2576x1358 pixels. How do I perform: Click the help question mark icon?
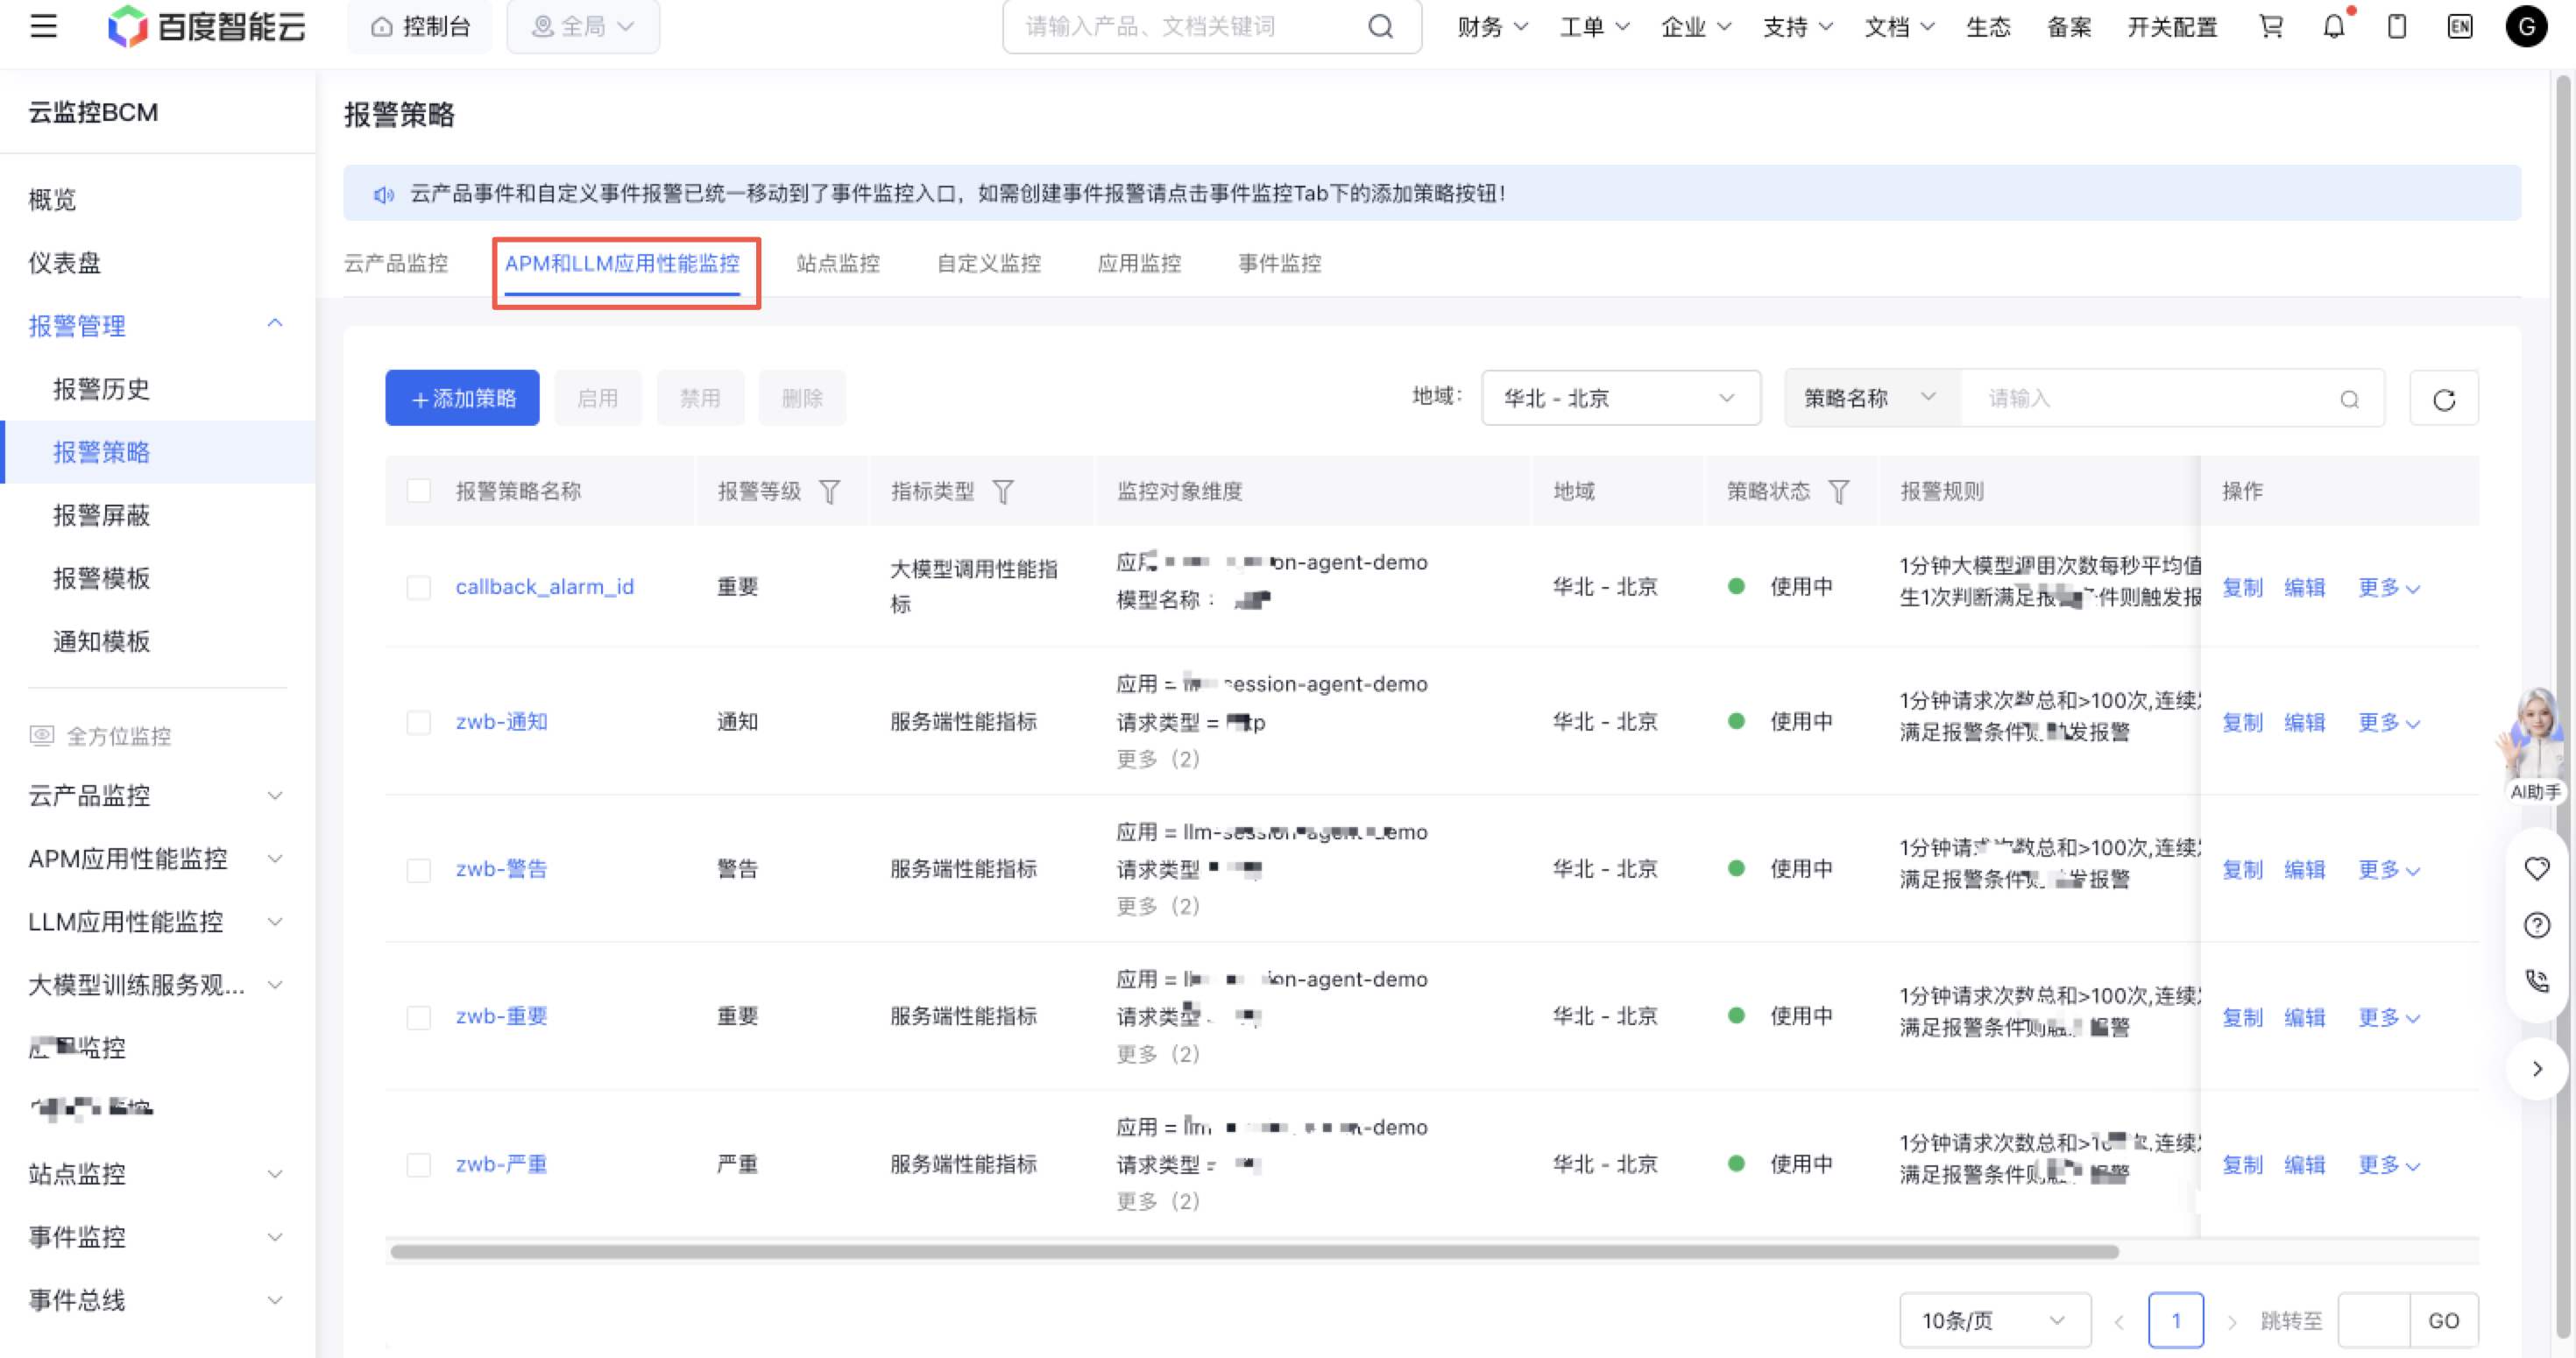pos(2536,924)
